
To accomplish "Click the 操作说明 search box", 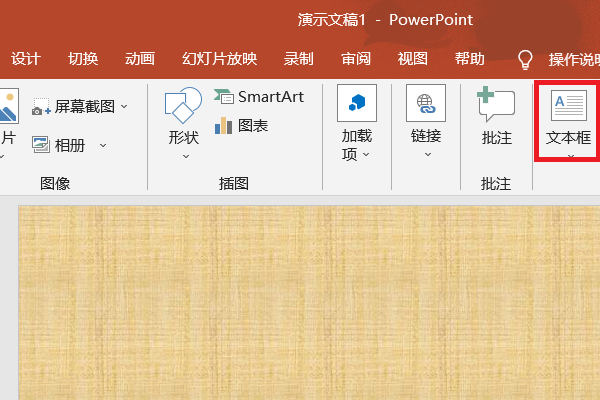I will (x=573, y=59).
